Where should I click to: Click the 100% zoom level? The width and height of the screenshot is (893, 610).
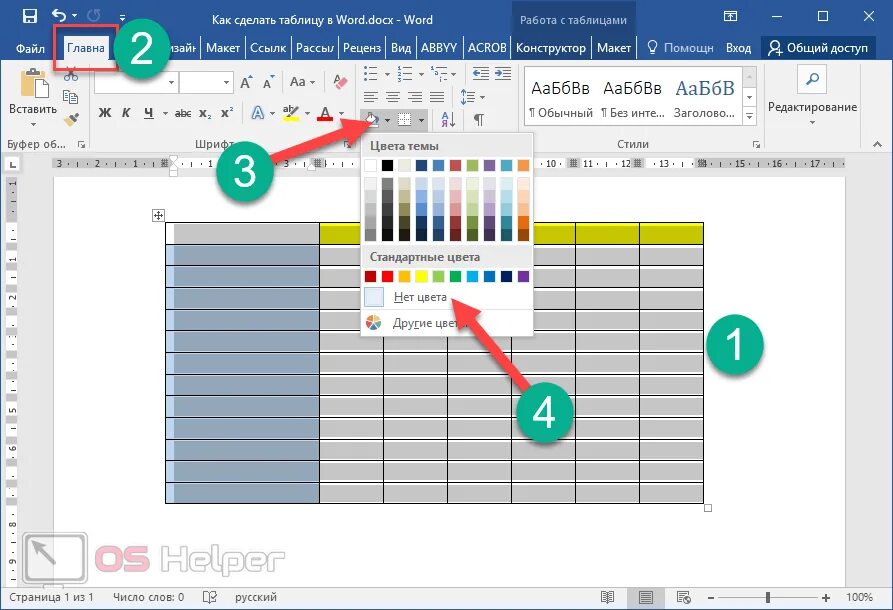point(859,597)
